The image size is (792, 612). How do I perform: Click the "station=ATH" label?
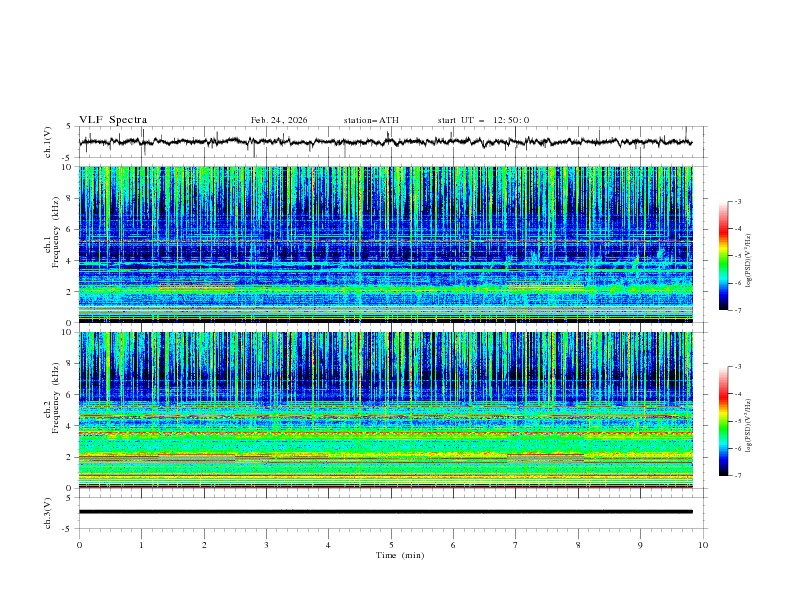coord(371,120)
